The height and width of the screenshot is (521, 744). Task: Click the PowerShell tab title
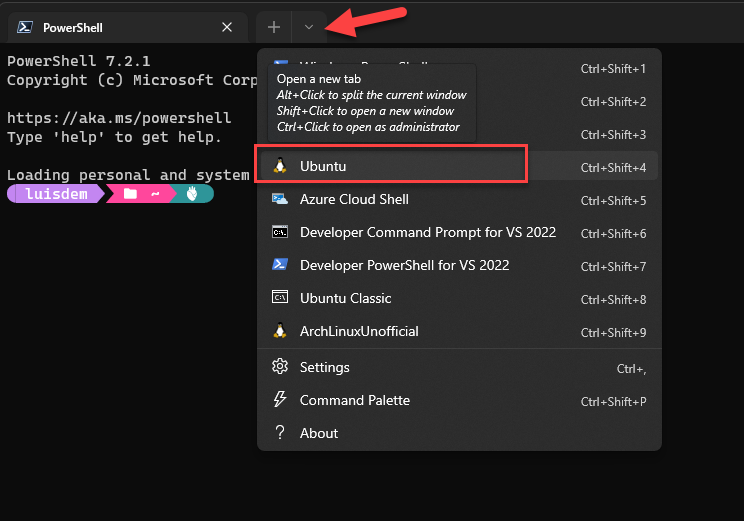coord(73,27)
